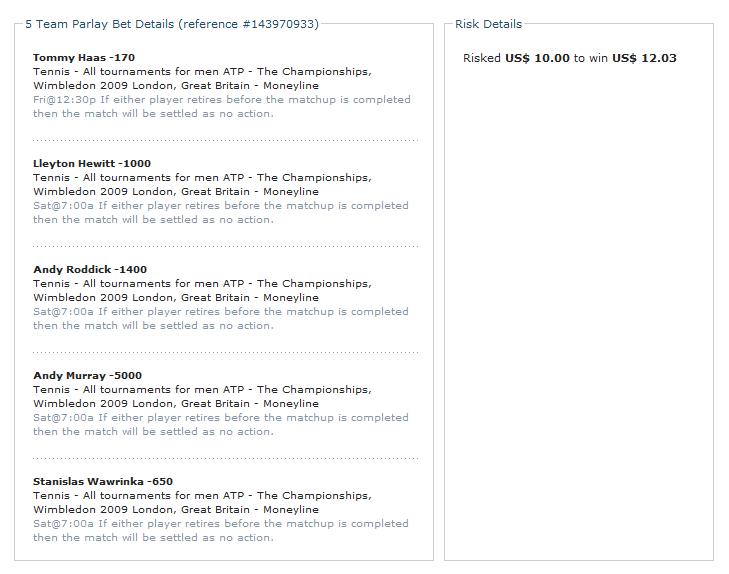
Task: Click the Tommy Haas -170 selection title
Action: (83, 58)
